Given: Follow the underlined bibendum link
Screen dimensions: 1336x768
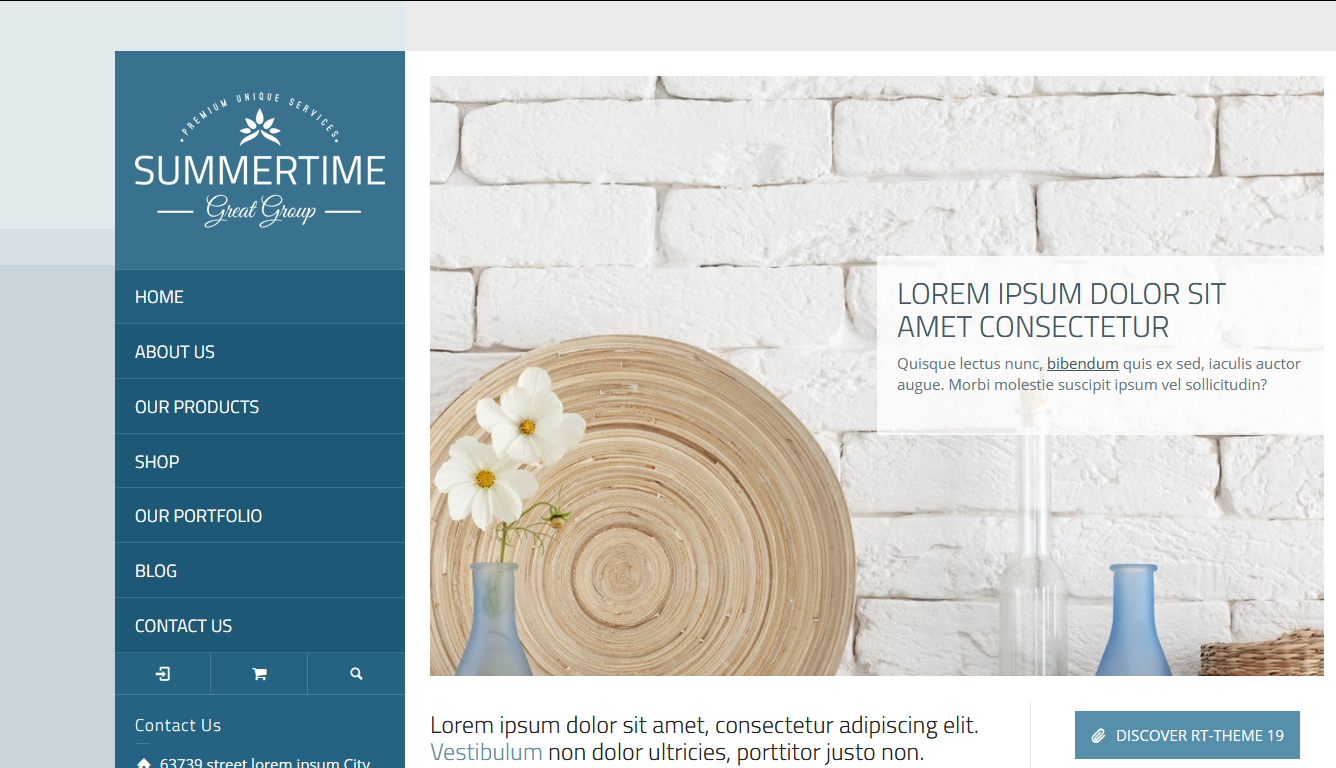Looking at the screenshot, I should 1082,364.
